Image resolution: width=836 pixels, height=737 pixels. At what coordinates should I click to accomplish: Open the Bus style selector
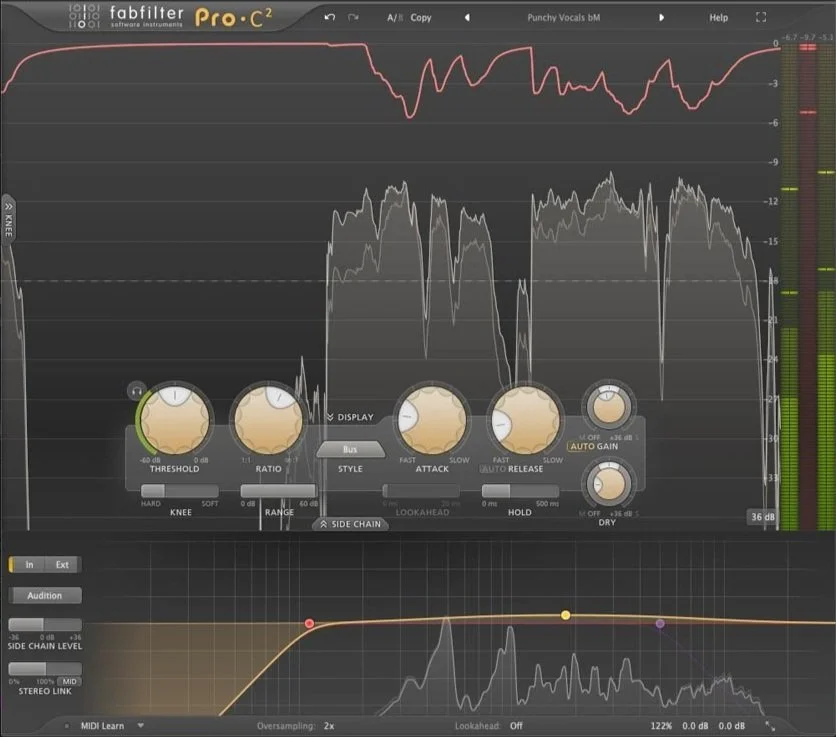(350, 450)
